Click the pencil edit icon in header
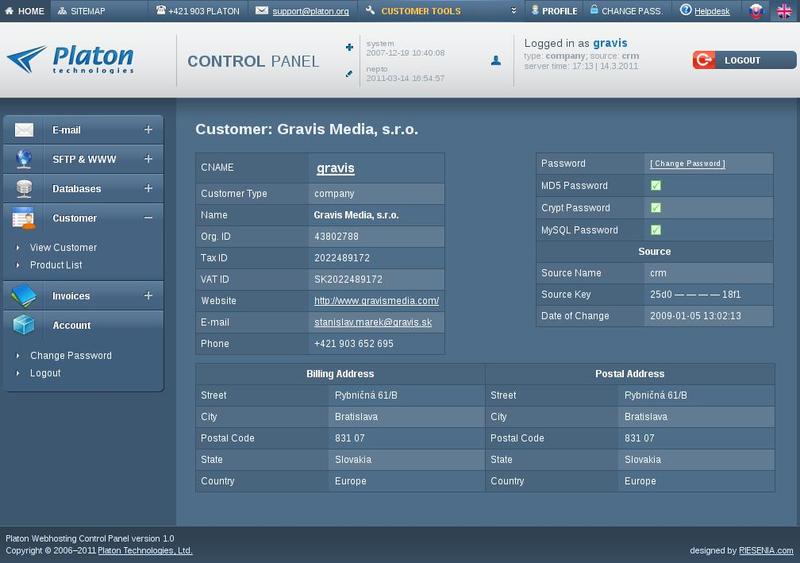The image size is (800, 563). click(x=349, y=74)
